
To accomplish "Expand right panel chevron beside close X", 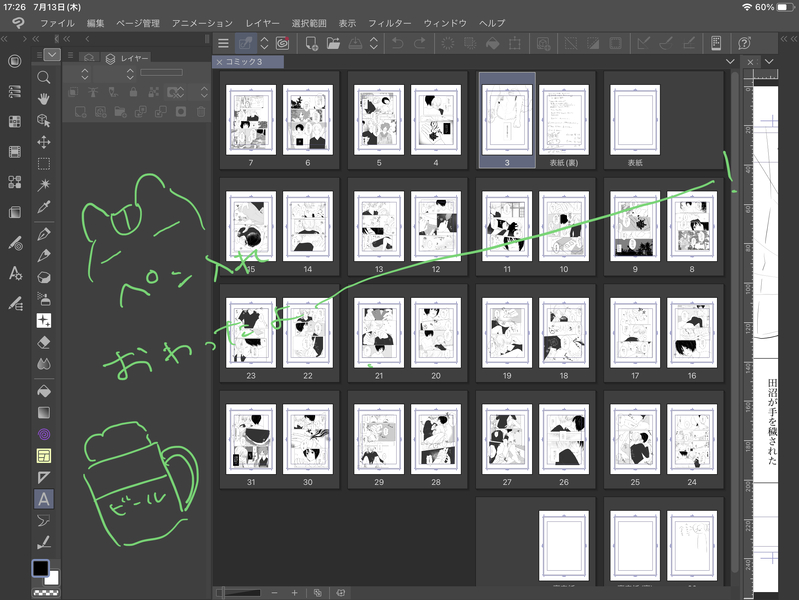I will tap(769, 62).
